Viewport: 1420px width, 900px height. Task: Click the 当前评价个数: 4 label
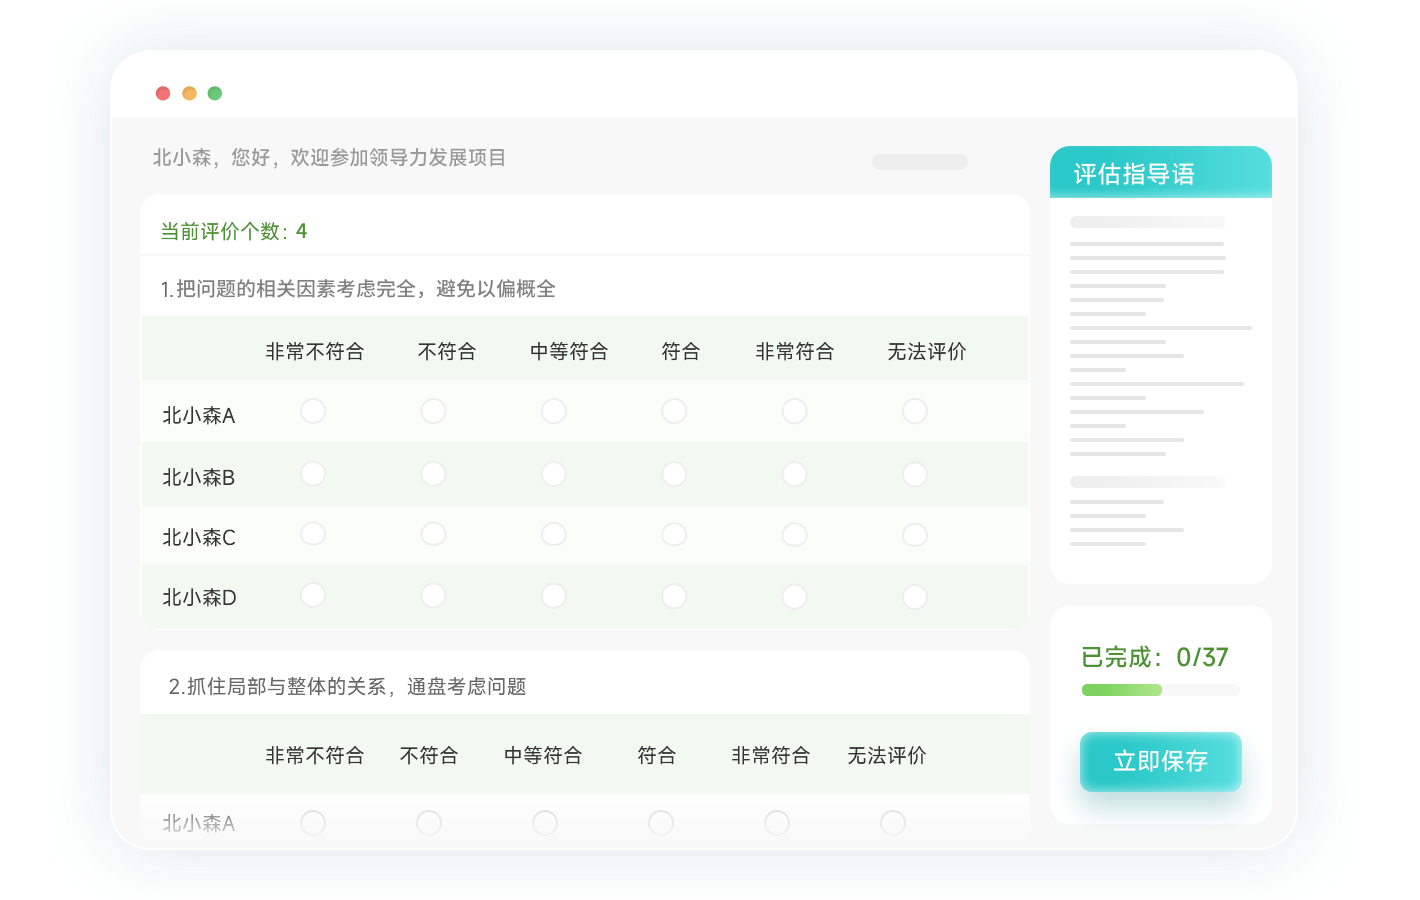coord(234,231)
